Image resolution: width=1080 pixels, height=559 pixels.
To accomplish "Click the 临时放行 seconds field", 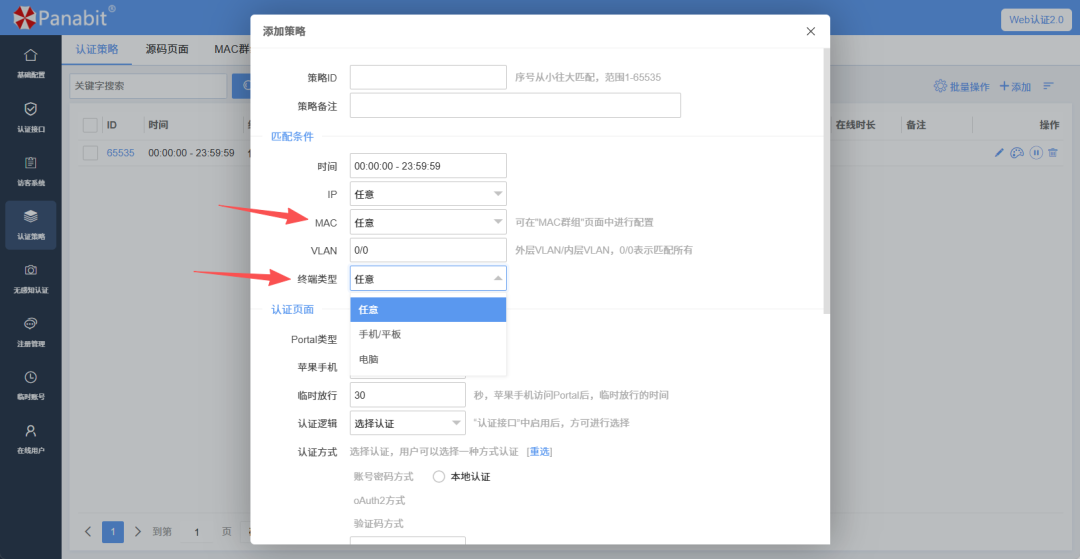I will pos(408,394).
